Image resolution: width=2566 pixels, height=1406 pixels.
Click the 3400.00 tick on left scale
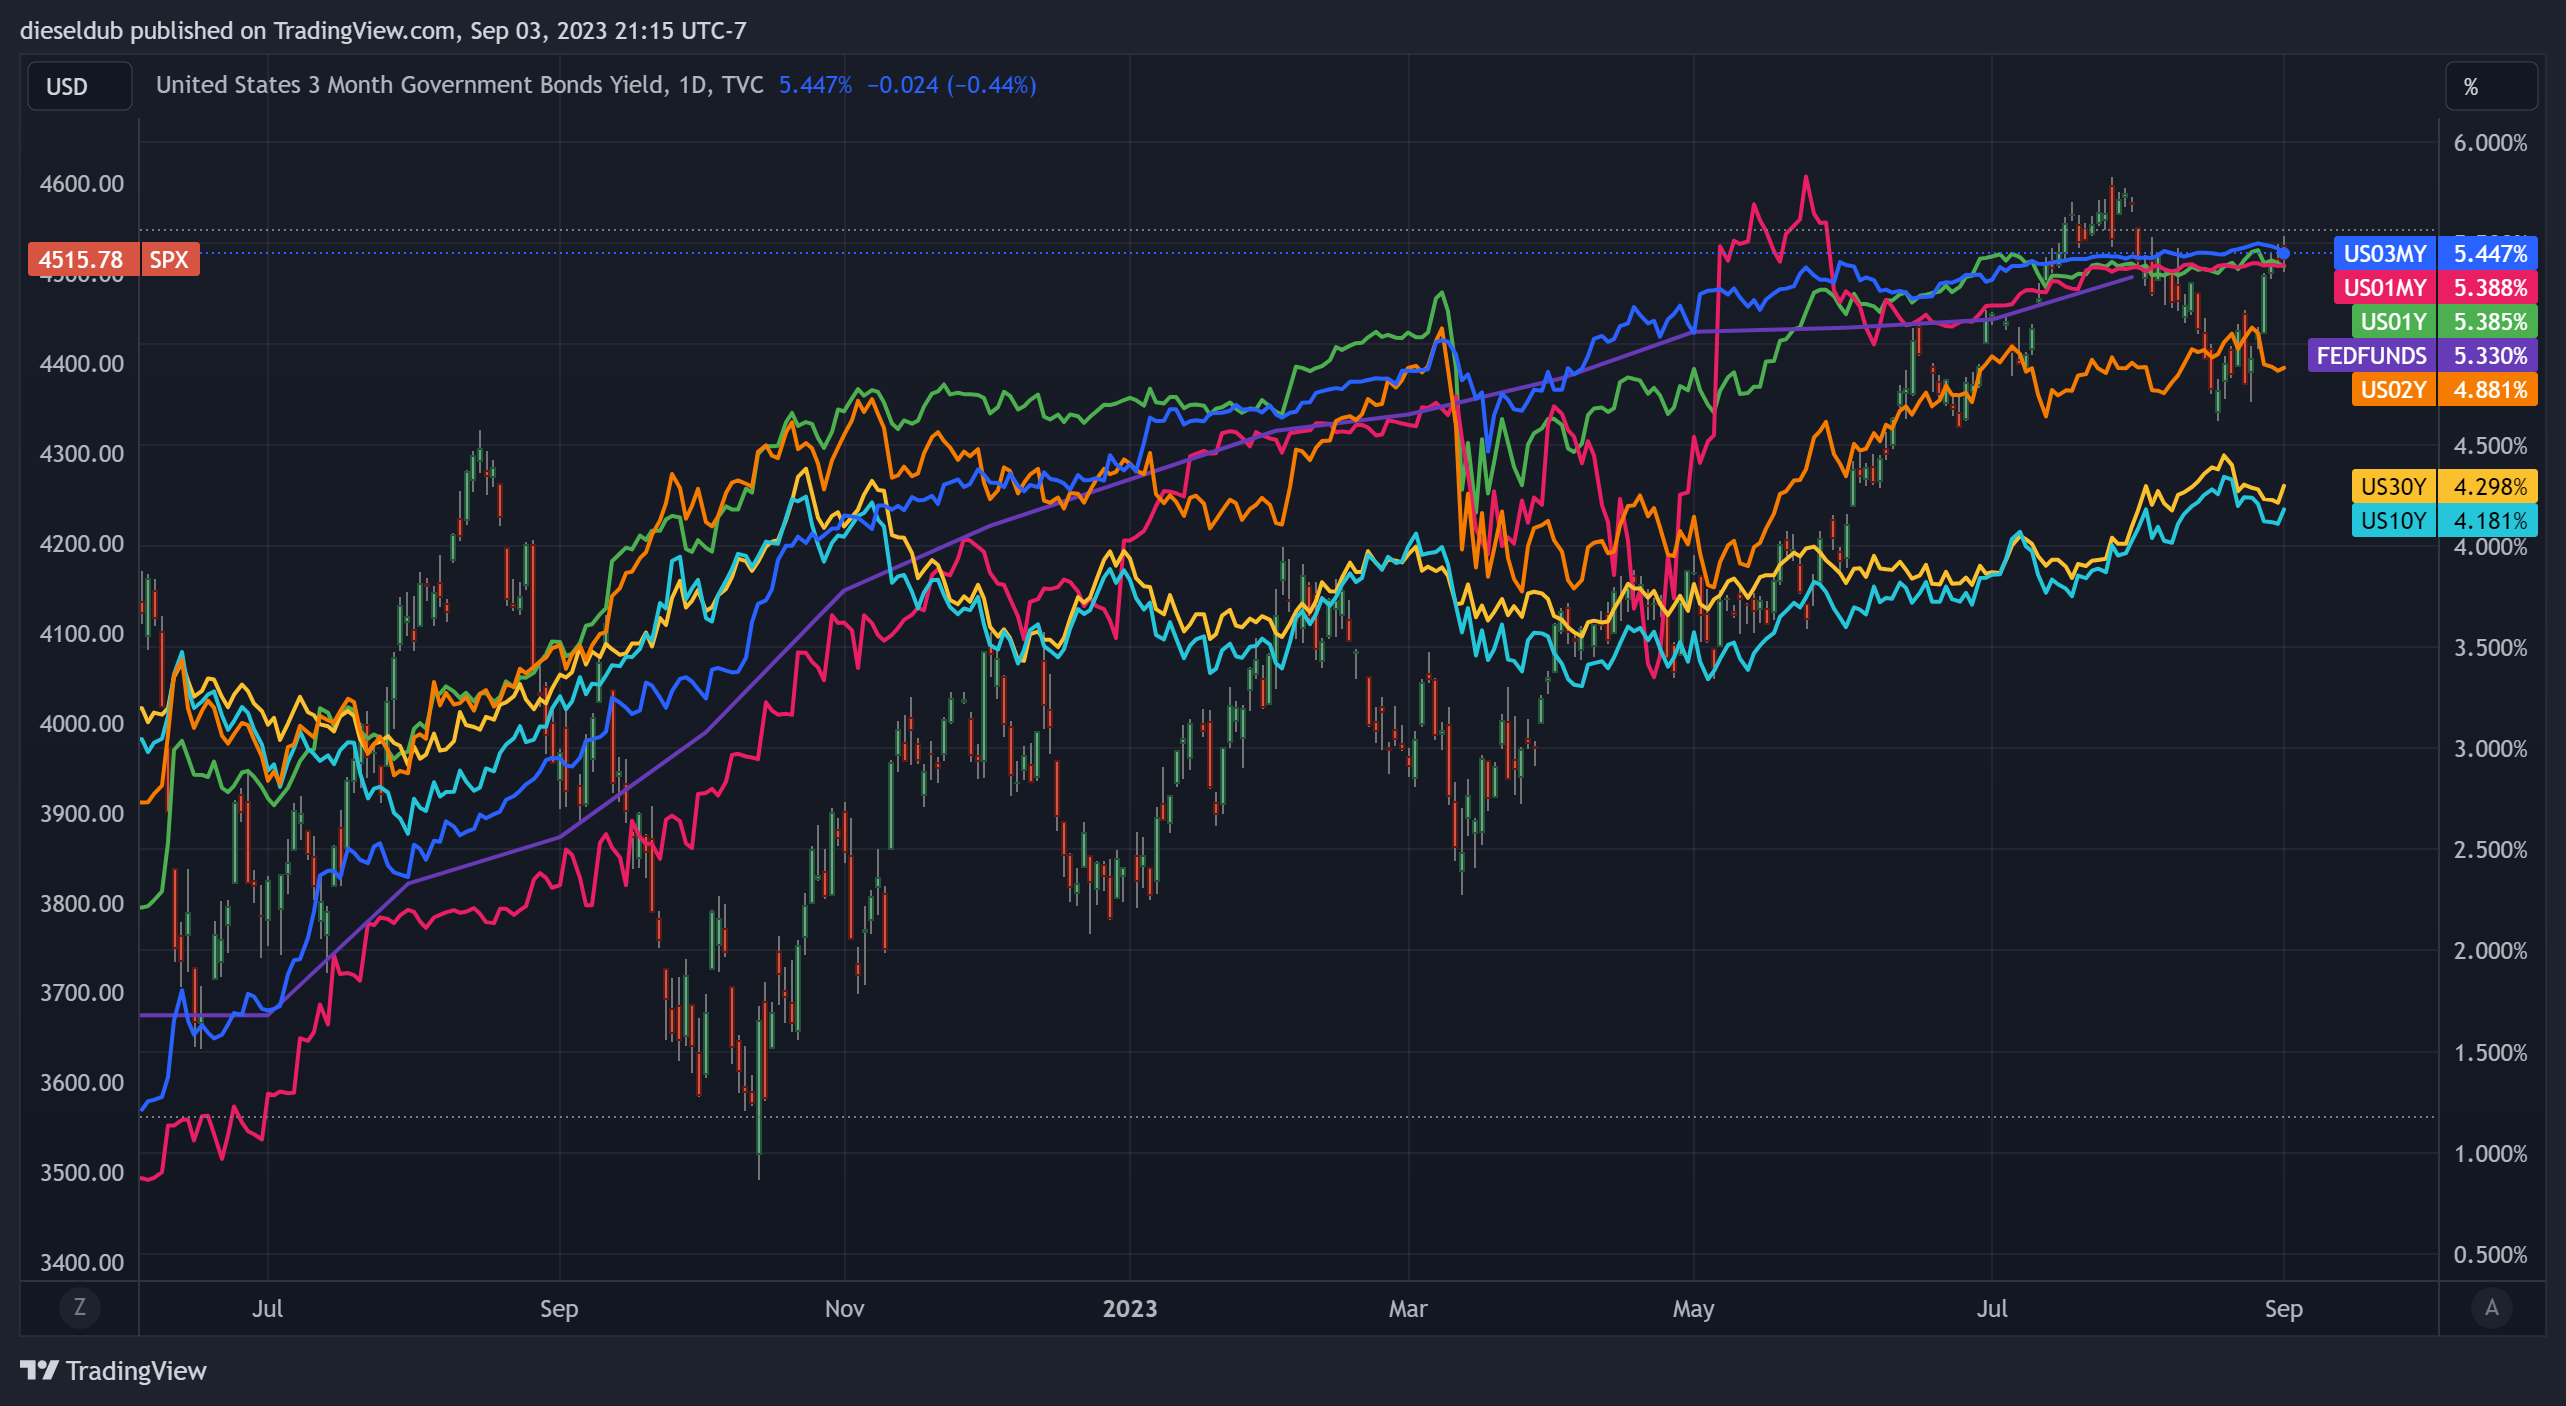(x=82, y=1262)
